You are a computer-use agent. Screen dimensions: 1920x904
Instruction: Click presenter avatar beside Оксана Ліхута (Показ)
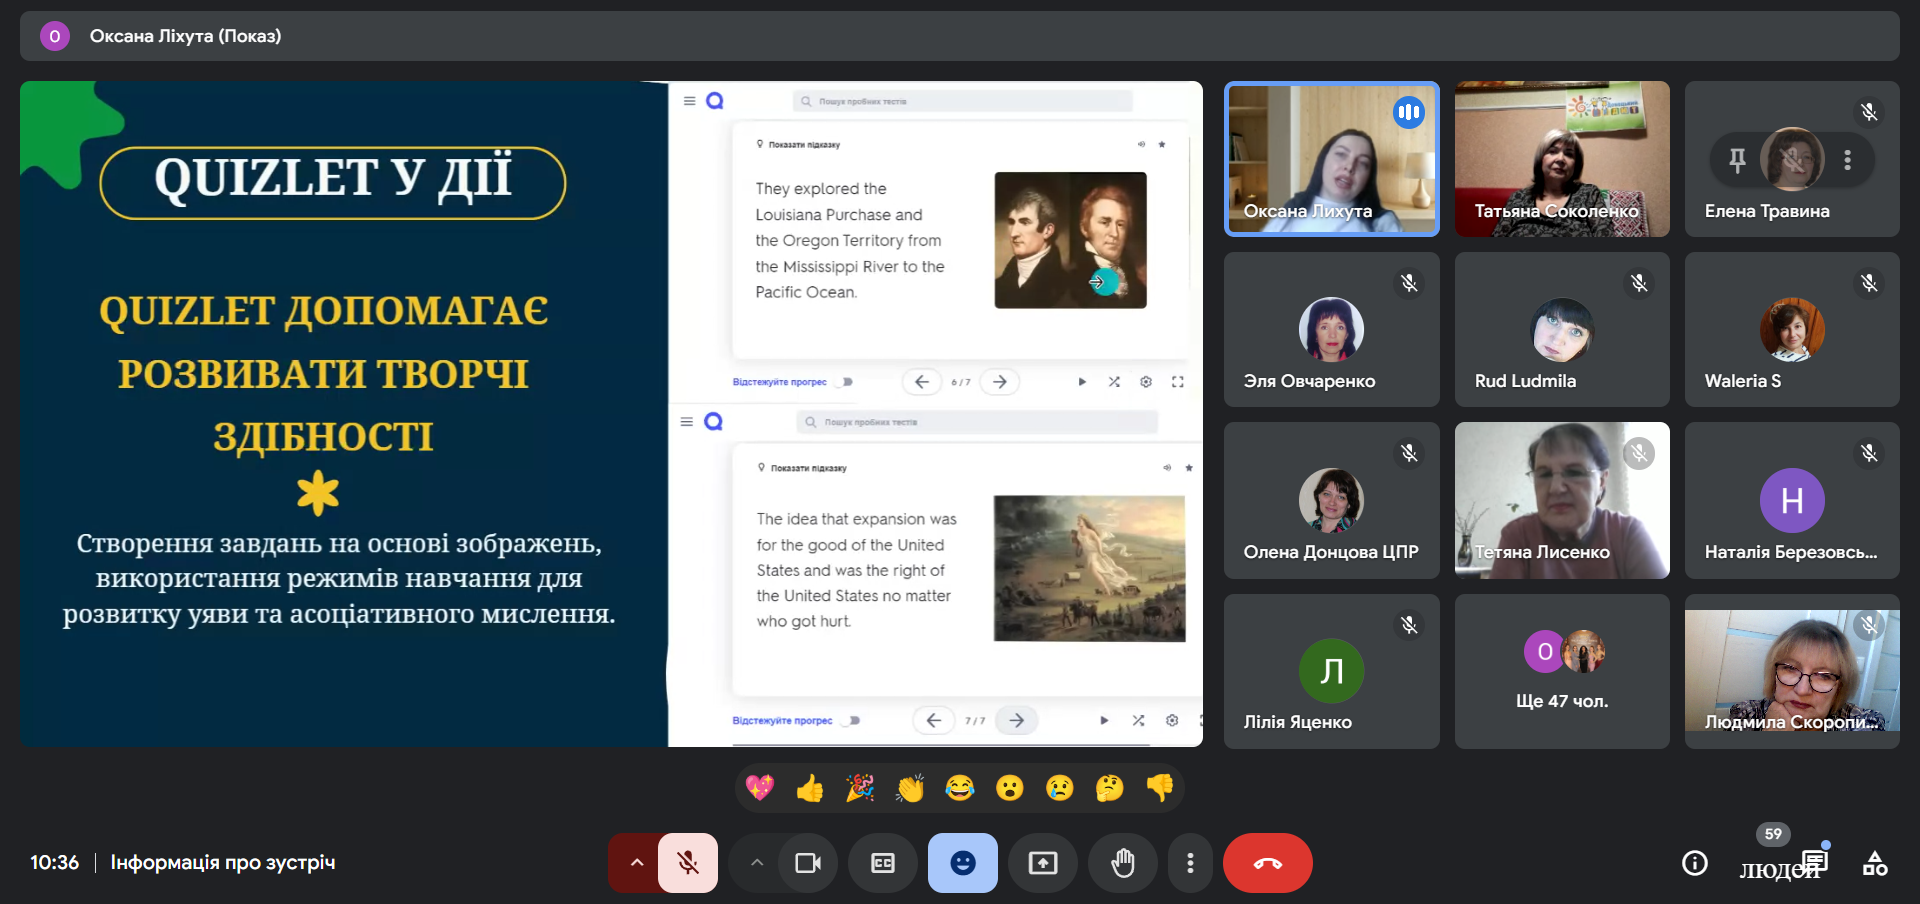(54, 36)
